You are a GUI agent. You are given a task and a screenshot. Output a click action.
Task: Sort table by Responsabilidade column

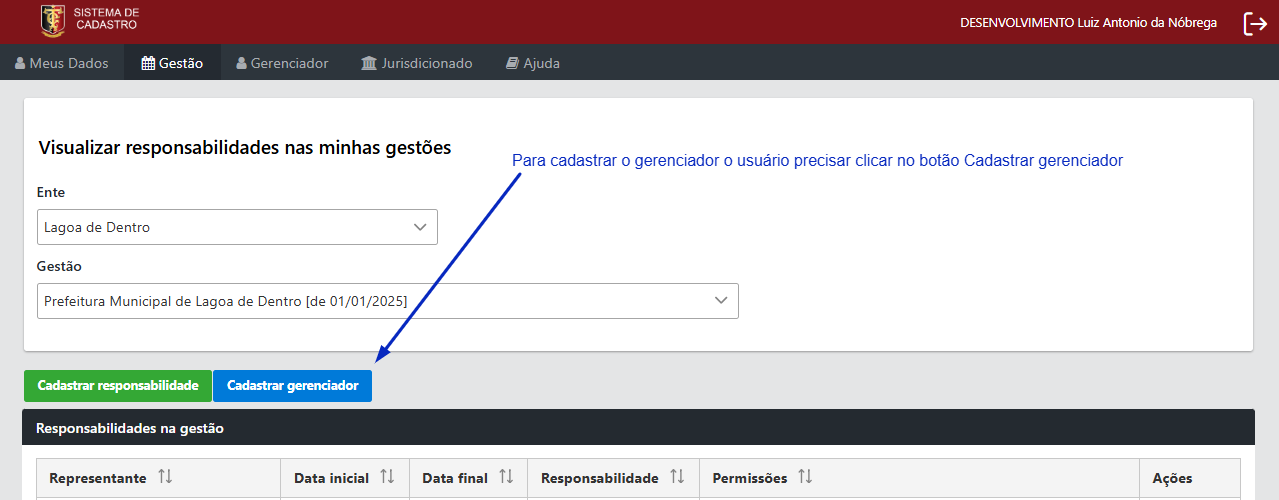tap(677, 478)
